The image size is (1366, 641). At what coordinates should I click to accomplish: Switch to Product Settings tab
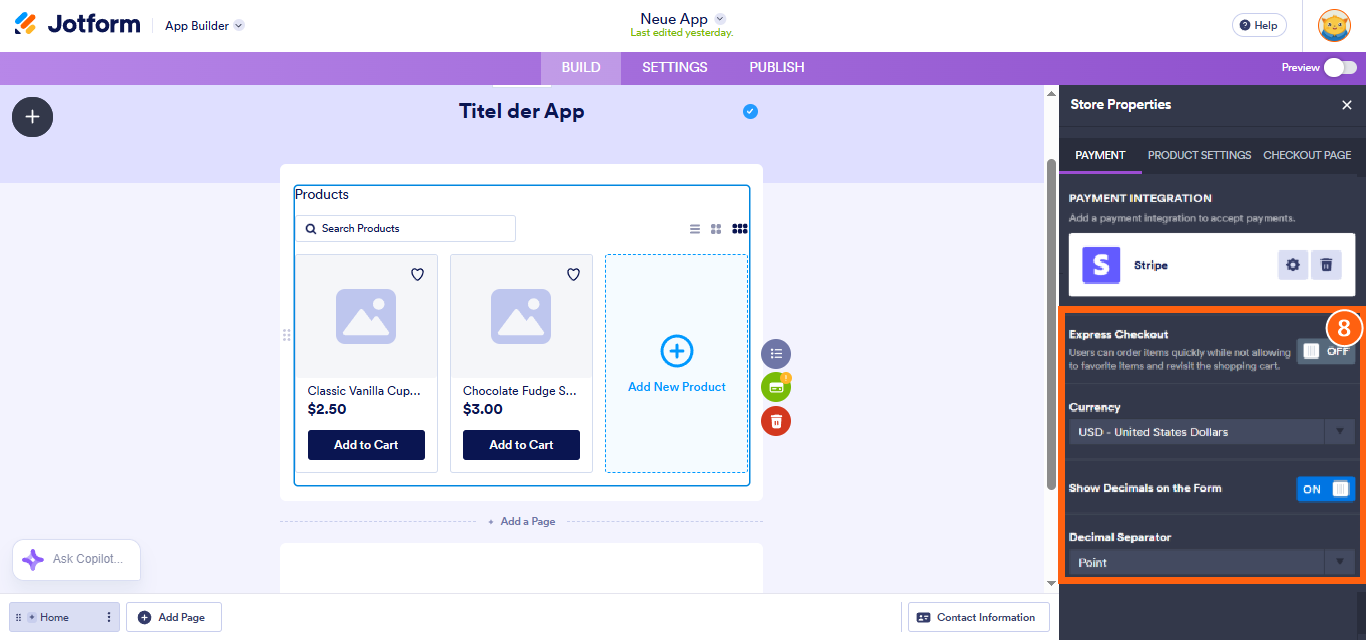[x=1199, y=155]
